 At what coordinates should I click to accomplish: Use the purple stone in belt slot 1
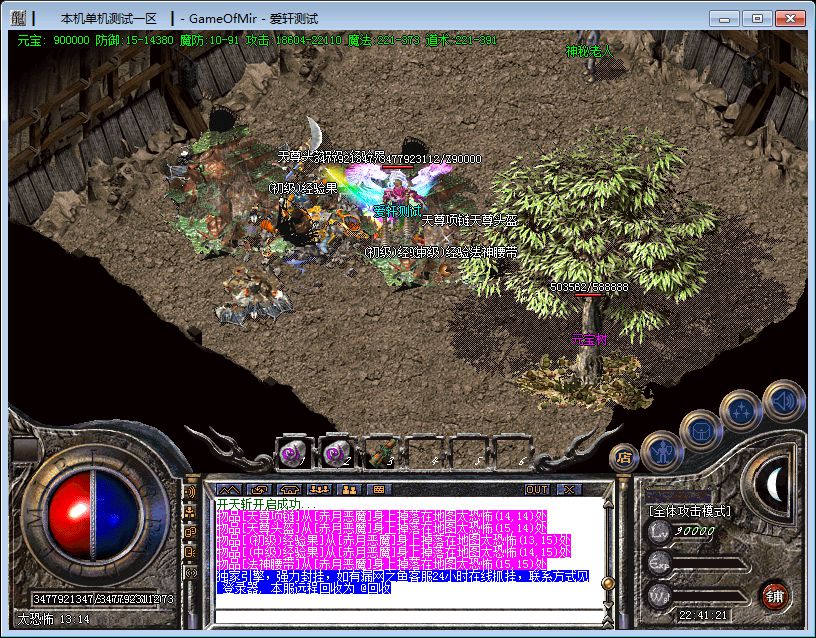pyautogui.click(x=295, y=453)
